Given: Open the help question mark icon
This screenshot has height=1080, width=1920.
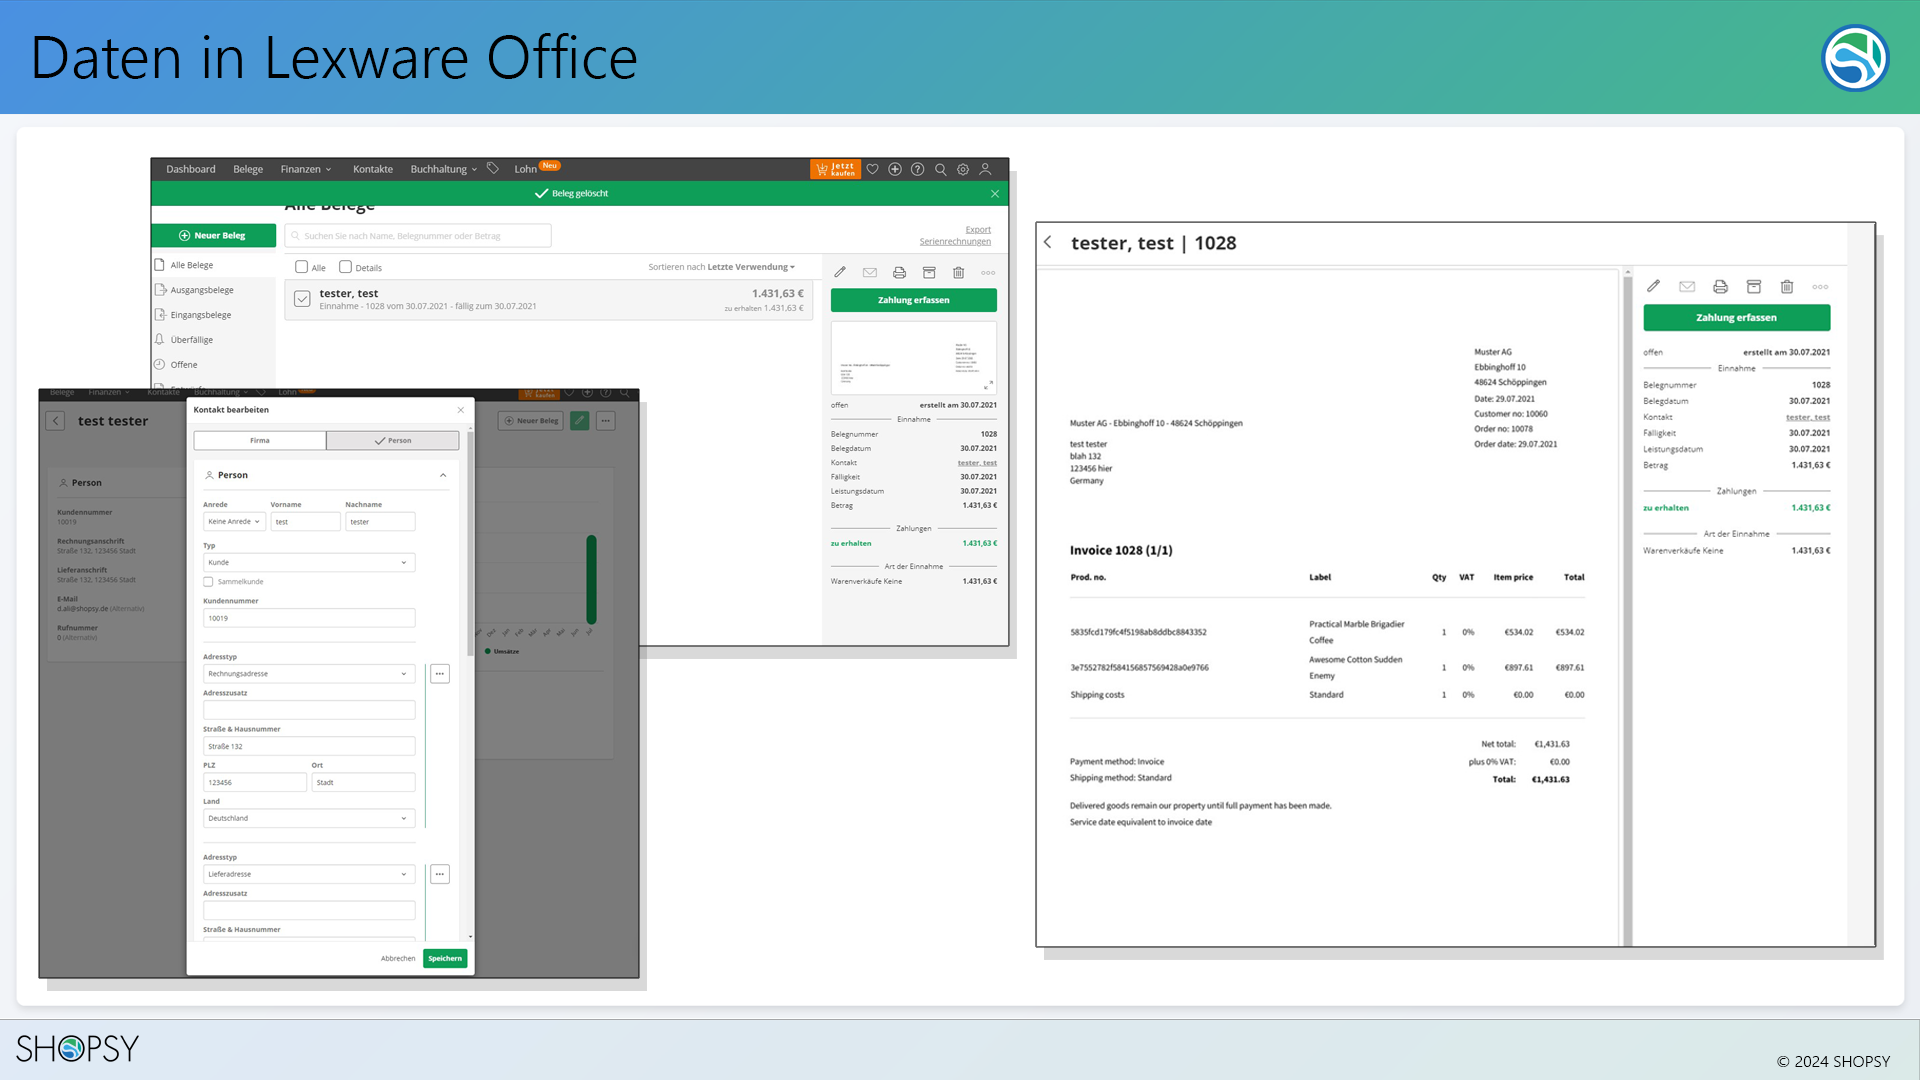Looking at the screenshot, I should click(x=917, y=169).
